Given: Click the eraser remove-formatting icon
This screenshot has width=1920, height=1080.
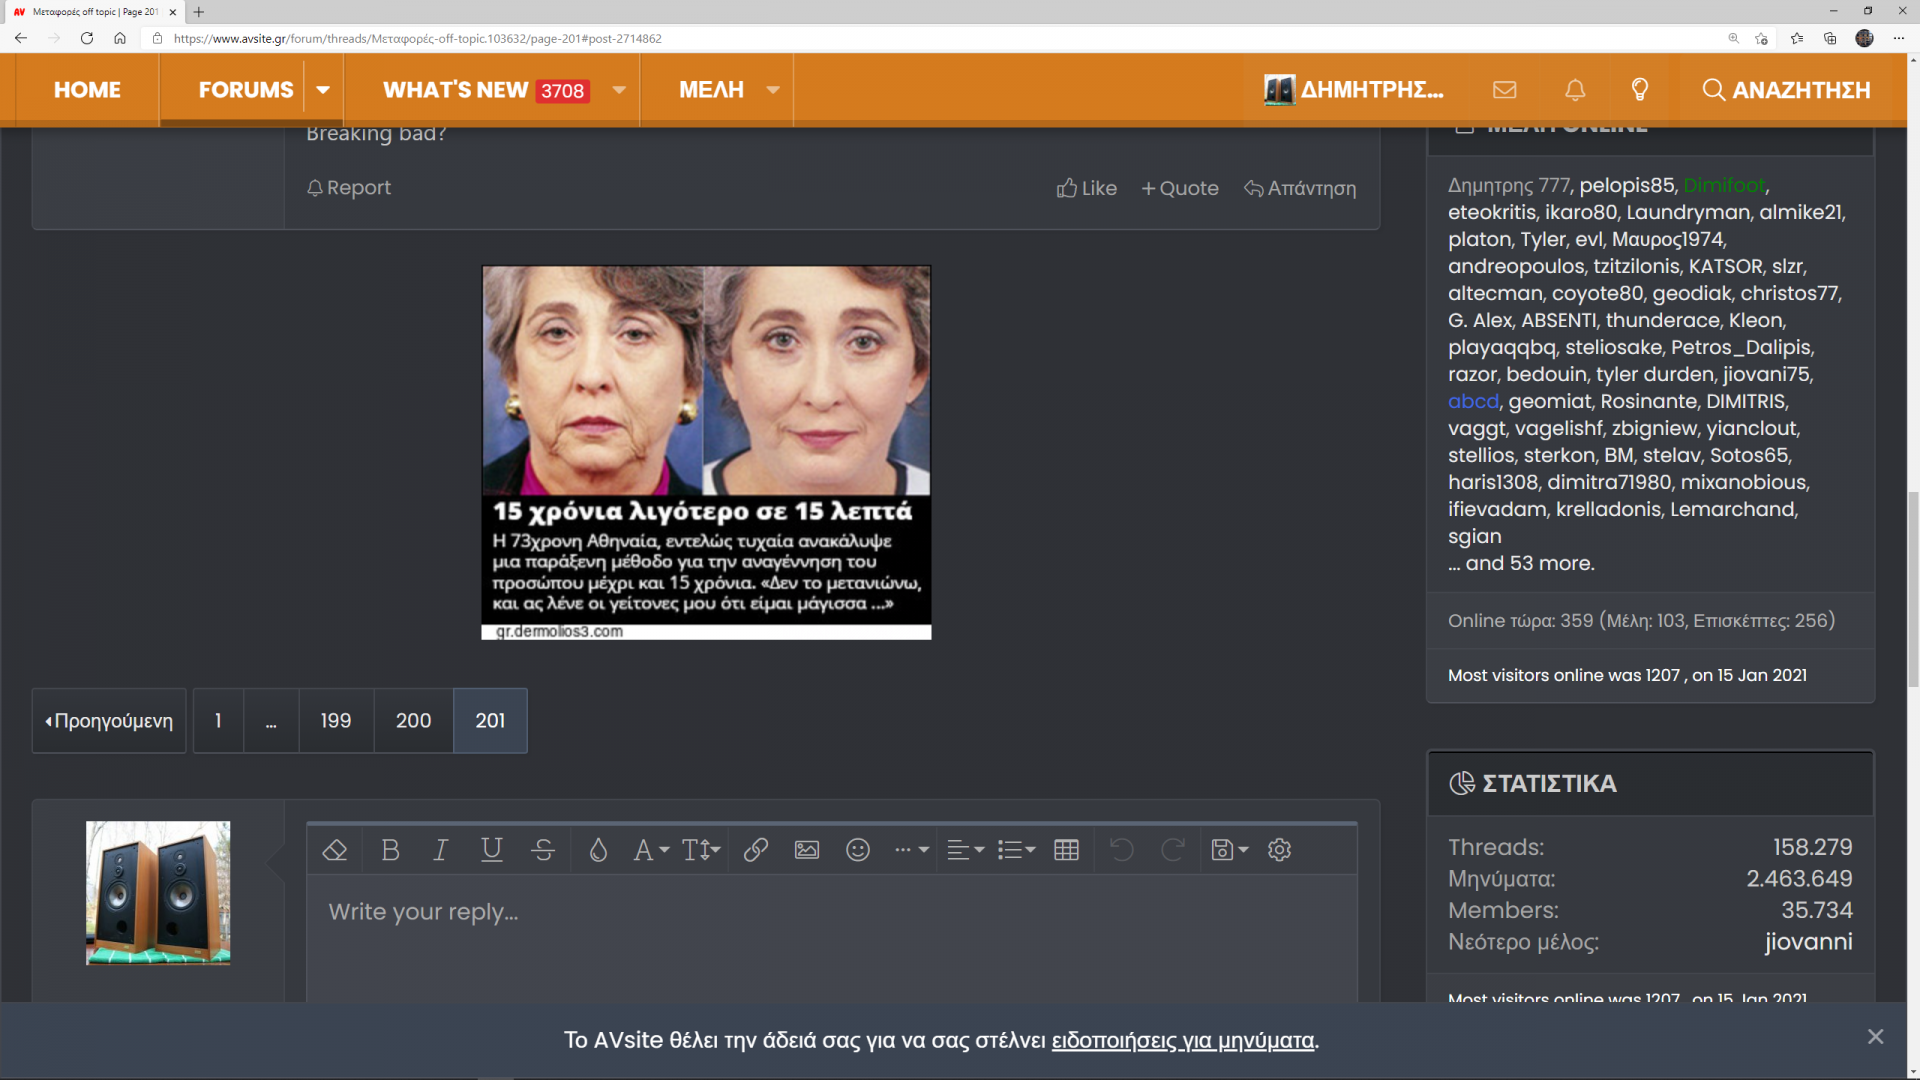Looking at the screenshot, I should pos(335,850).
